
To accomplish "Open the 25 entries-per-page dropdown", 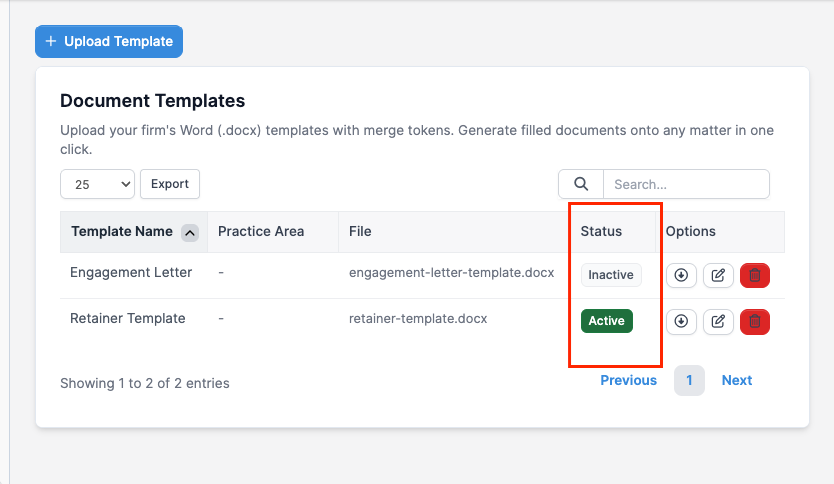I will click(x=97, y=184).
